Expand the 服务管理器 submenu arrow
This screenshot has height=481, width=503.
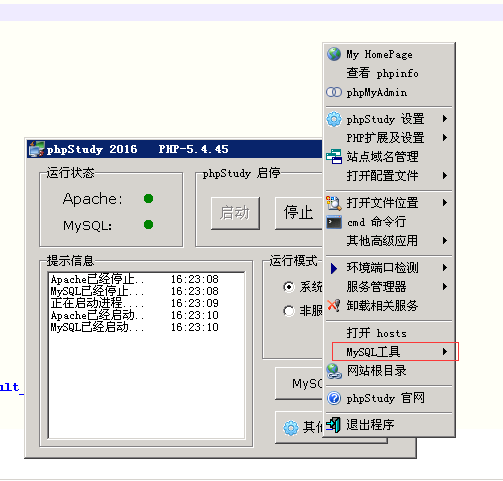click(445, 286)
